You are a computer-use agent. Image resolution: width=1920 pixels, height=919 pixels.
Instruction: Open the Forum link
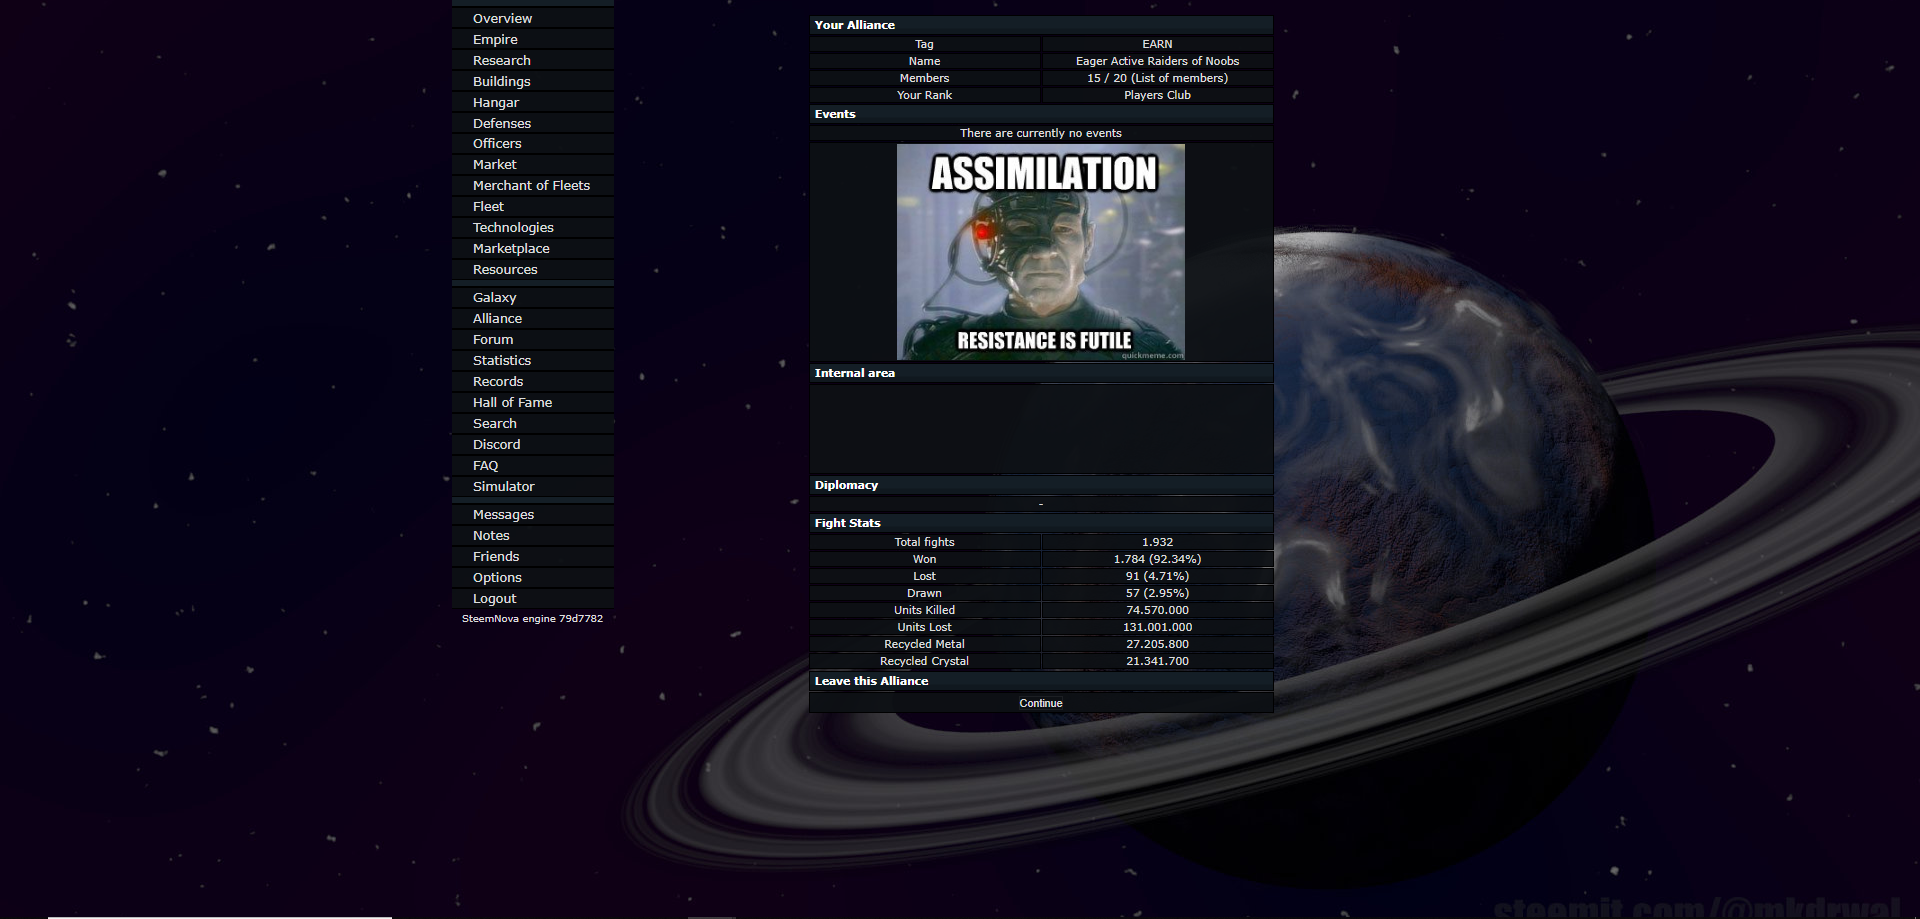(493, 340)
